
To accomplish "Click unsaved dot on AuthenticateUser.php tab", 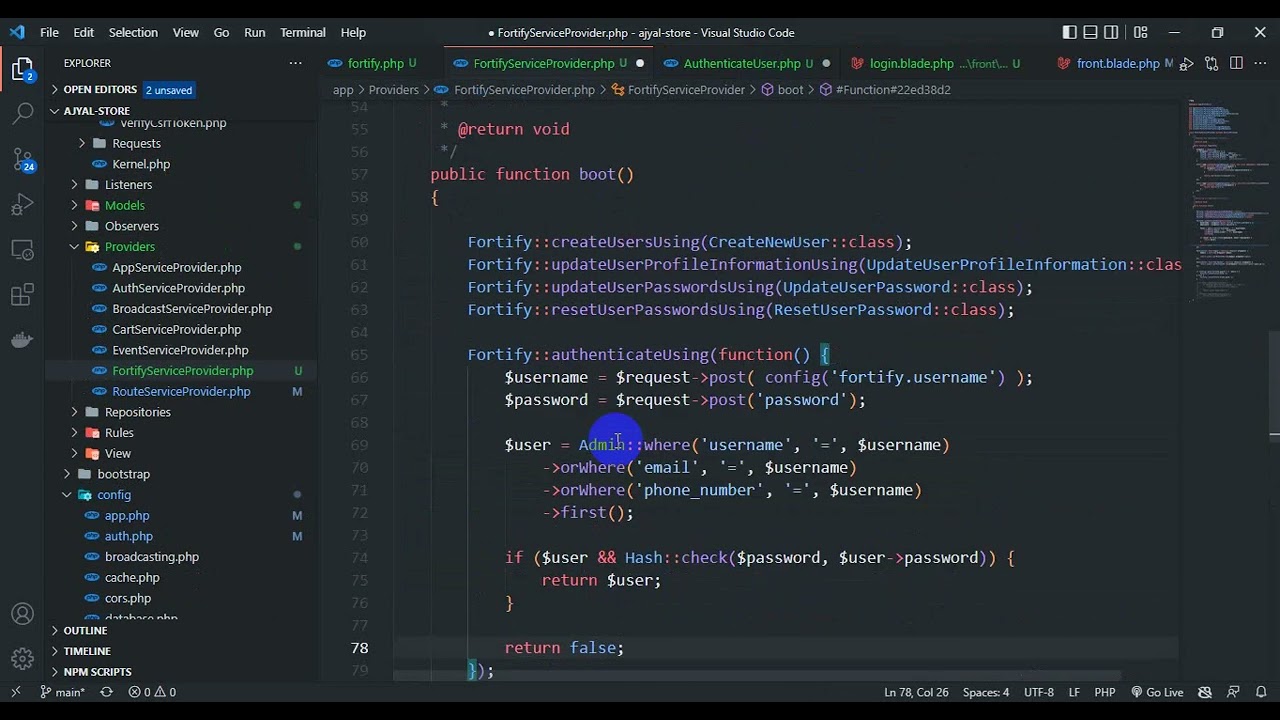I will [826, 63].
